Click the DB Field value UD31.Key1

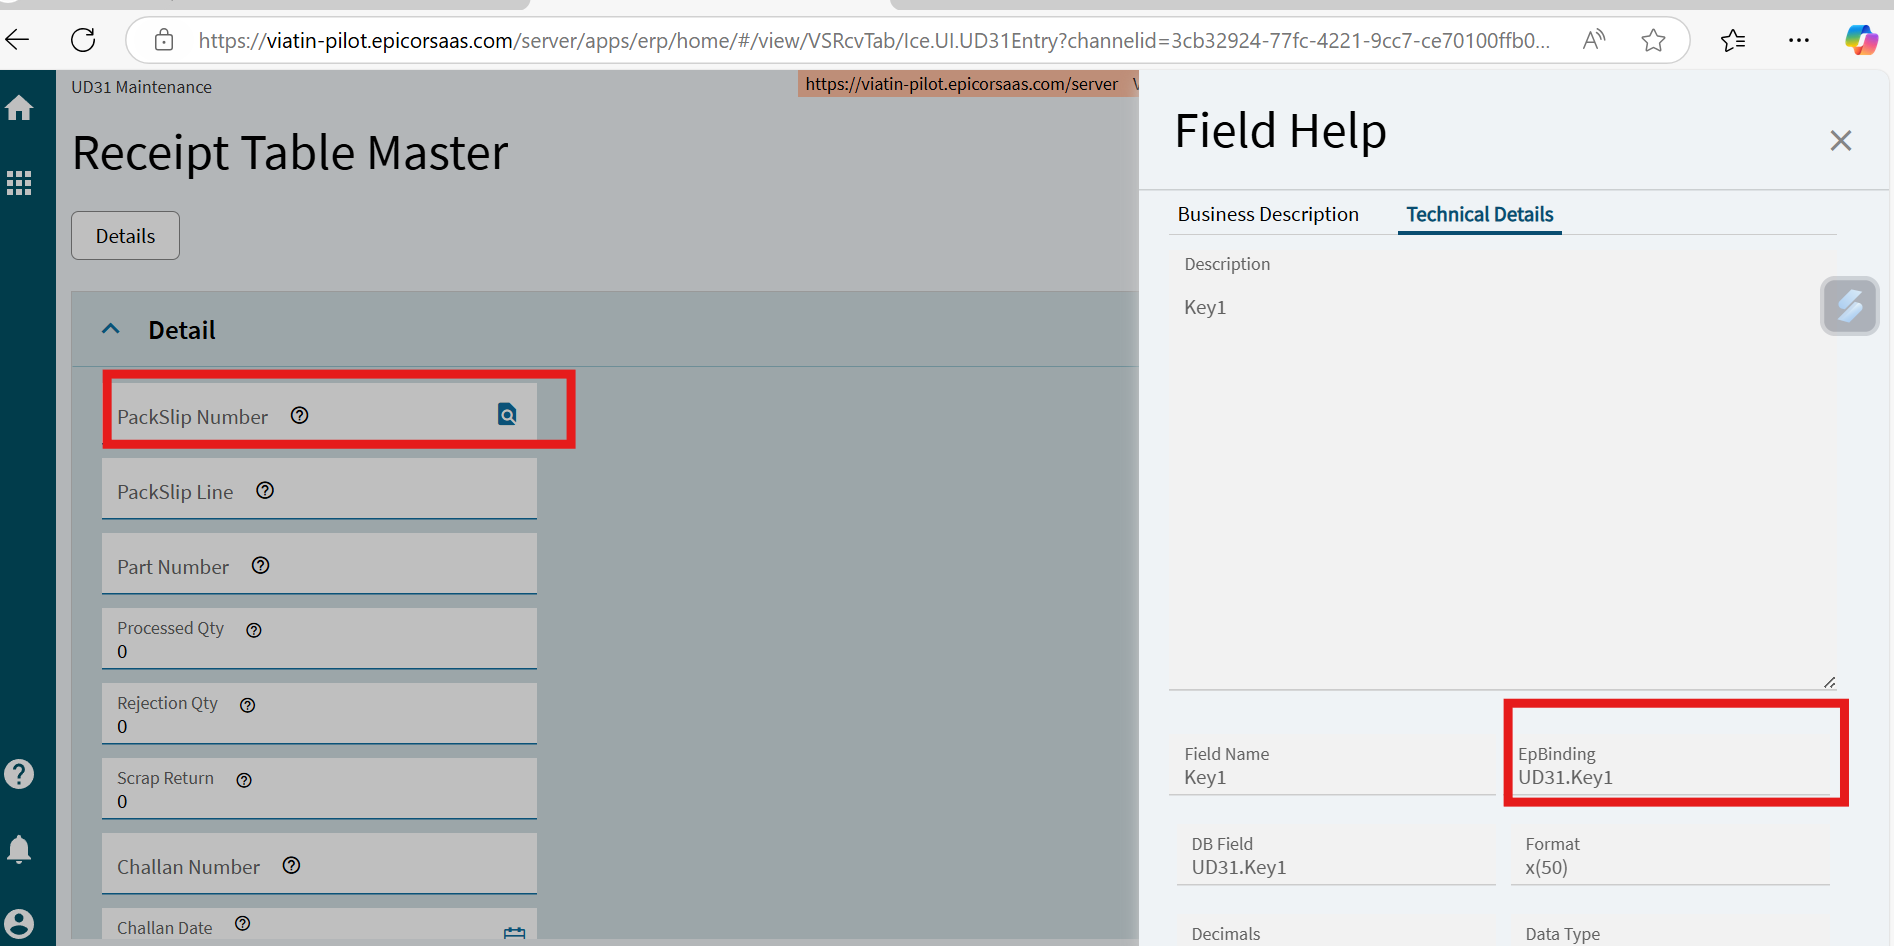1239,867
